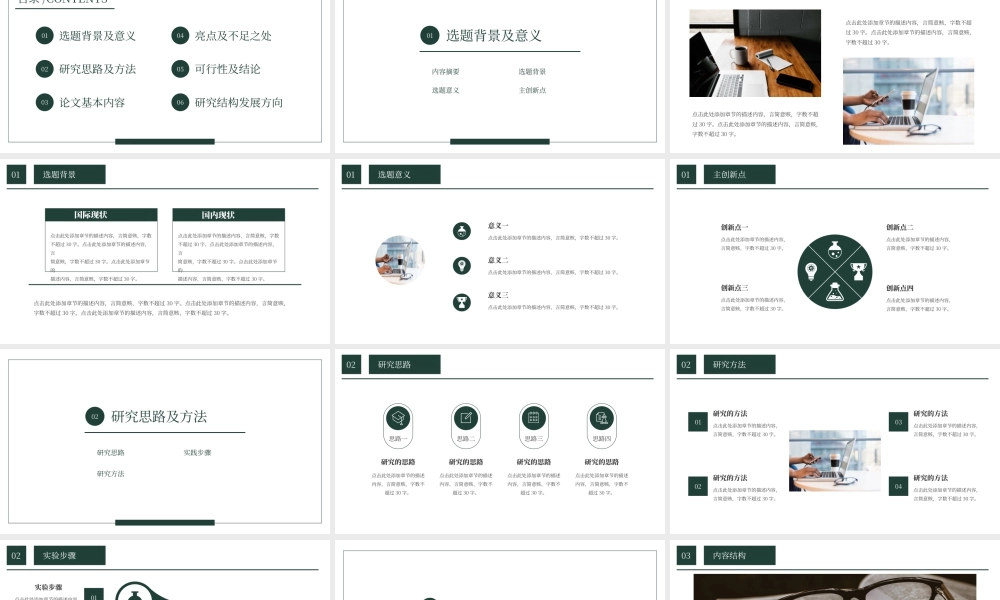The image size is (1000, 600).
Task: Select the graduation cap icon above 思路一
Action: click(x=398, y=418)
